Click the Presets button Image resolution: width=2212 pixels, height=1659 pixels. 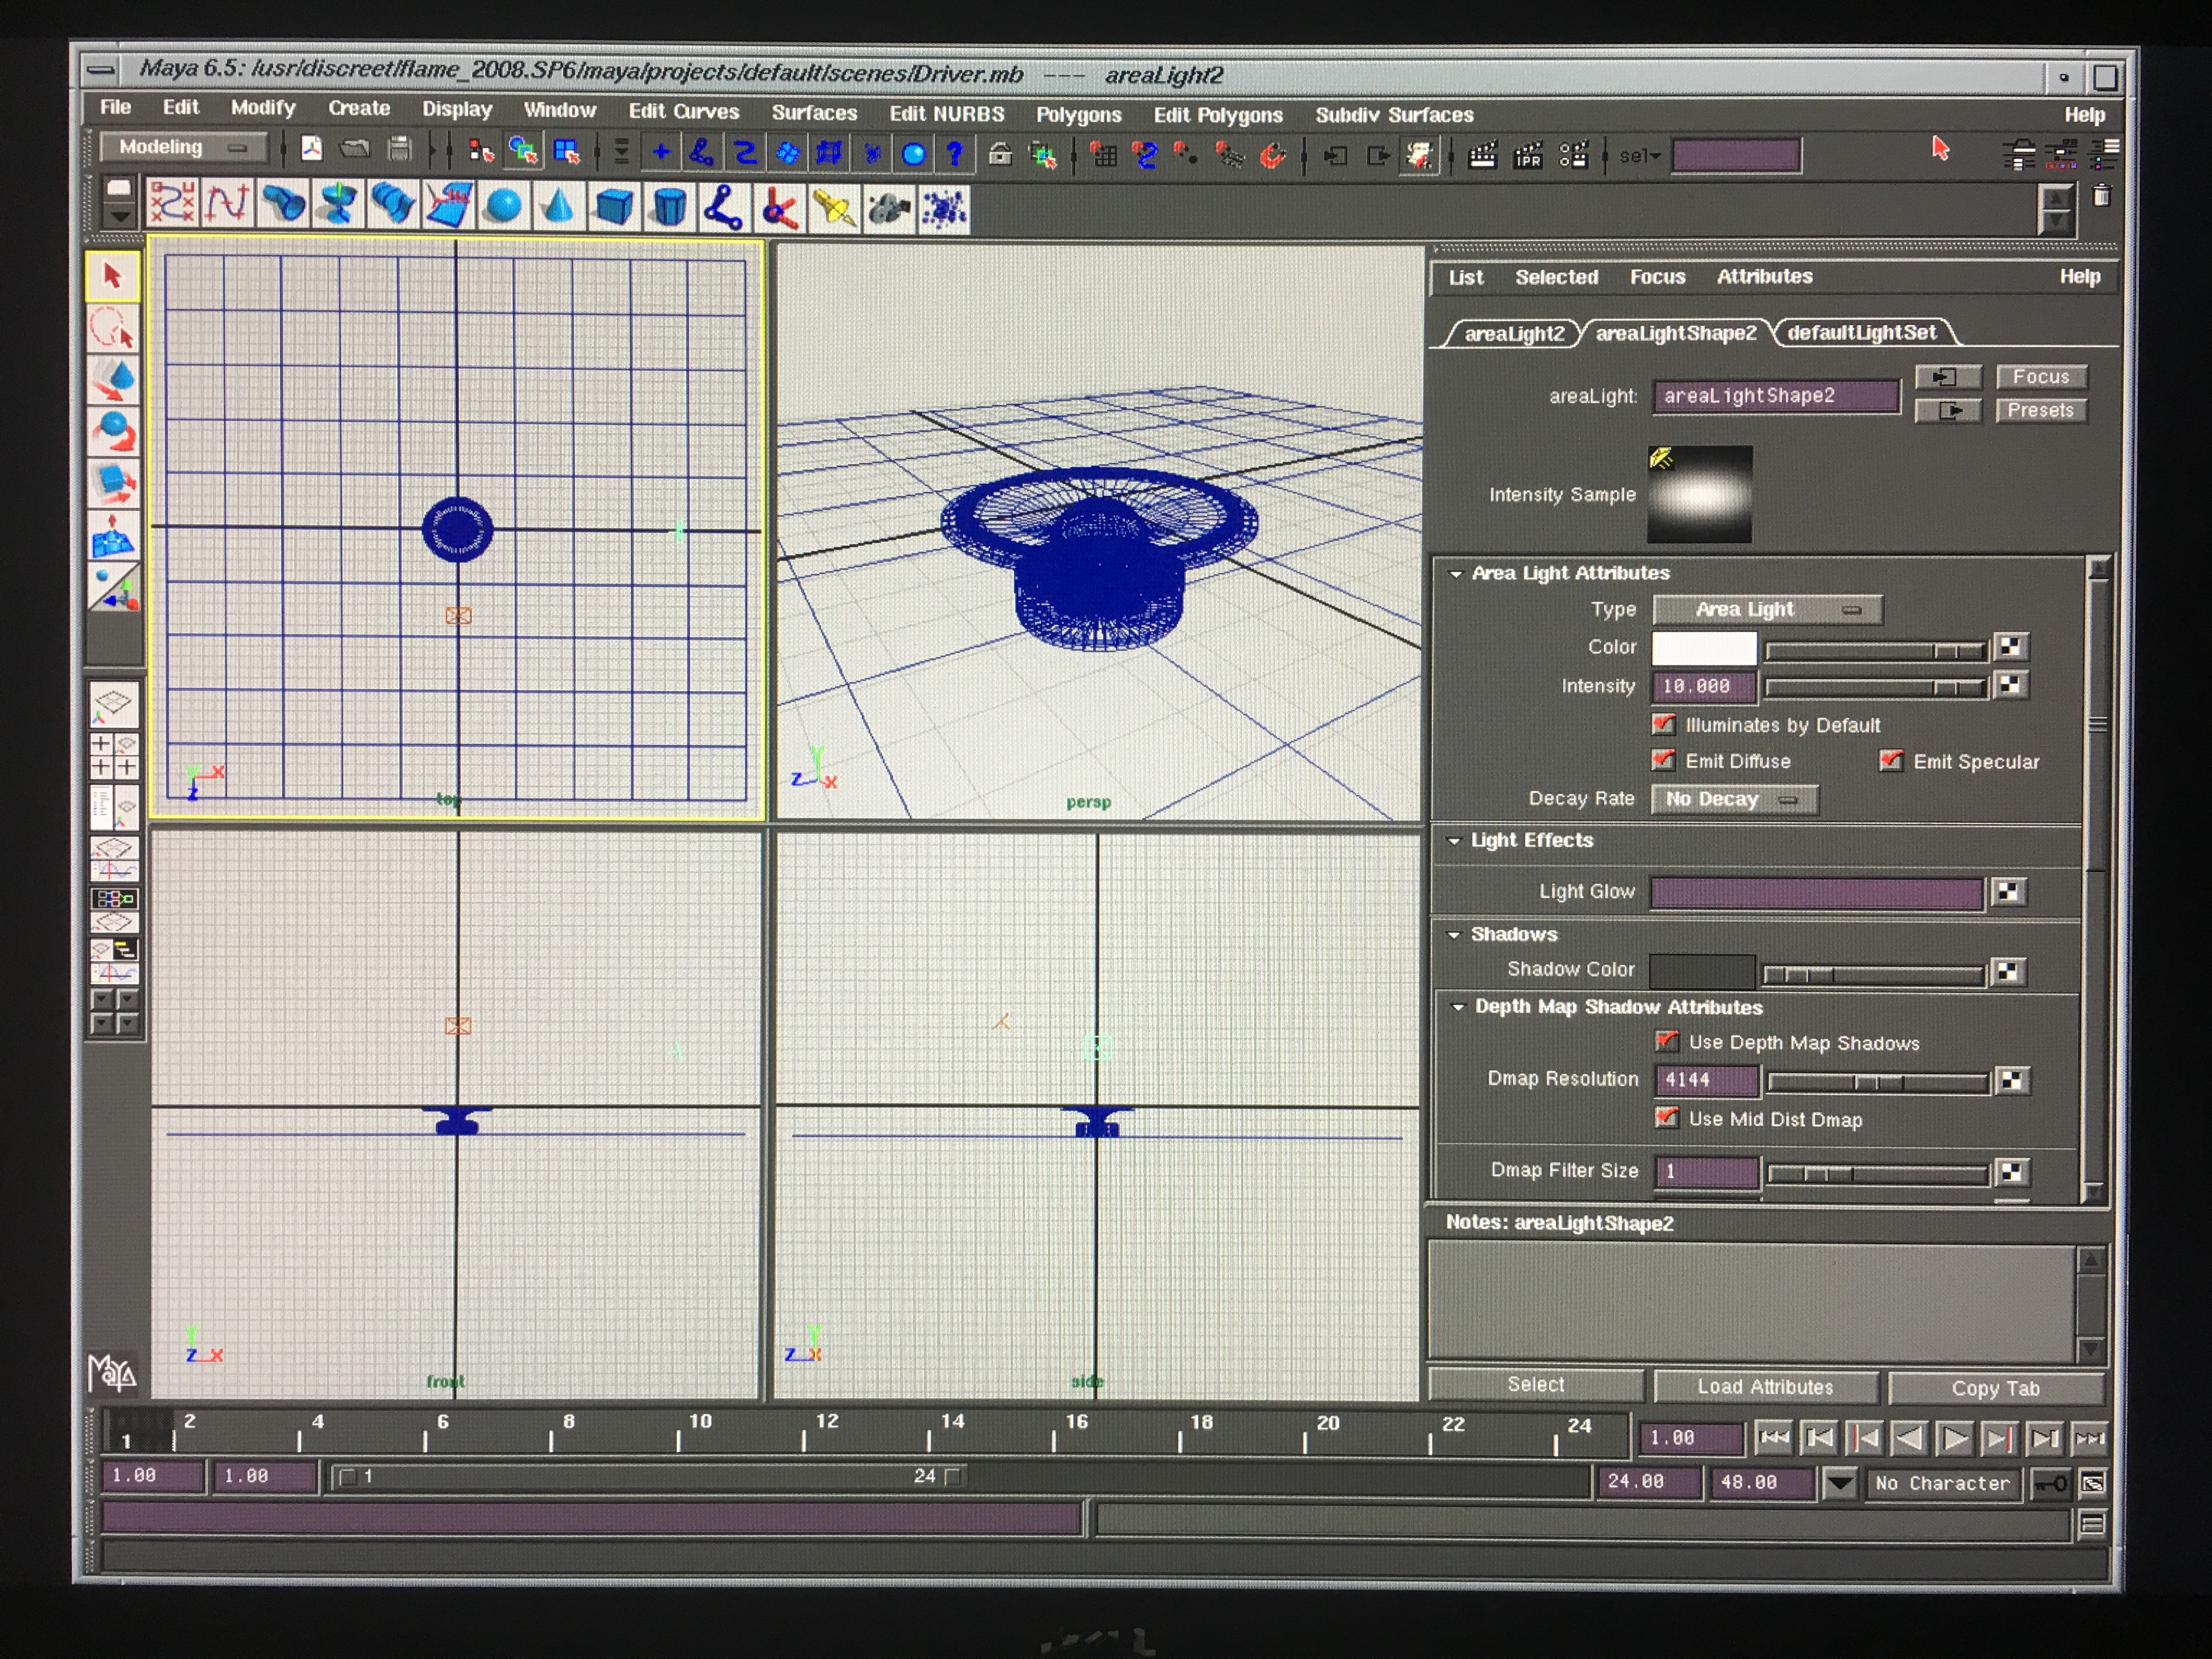click(x=2040, y=410)
